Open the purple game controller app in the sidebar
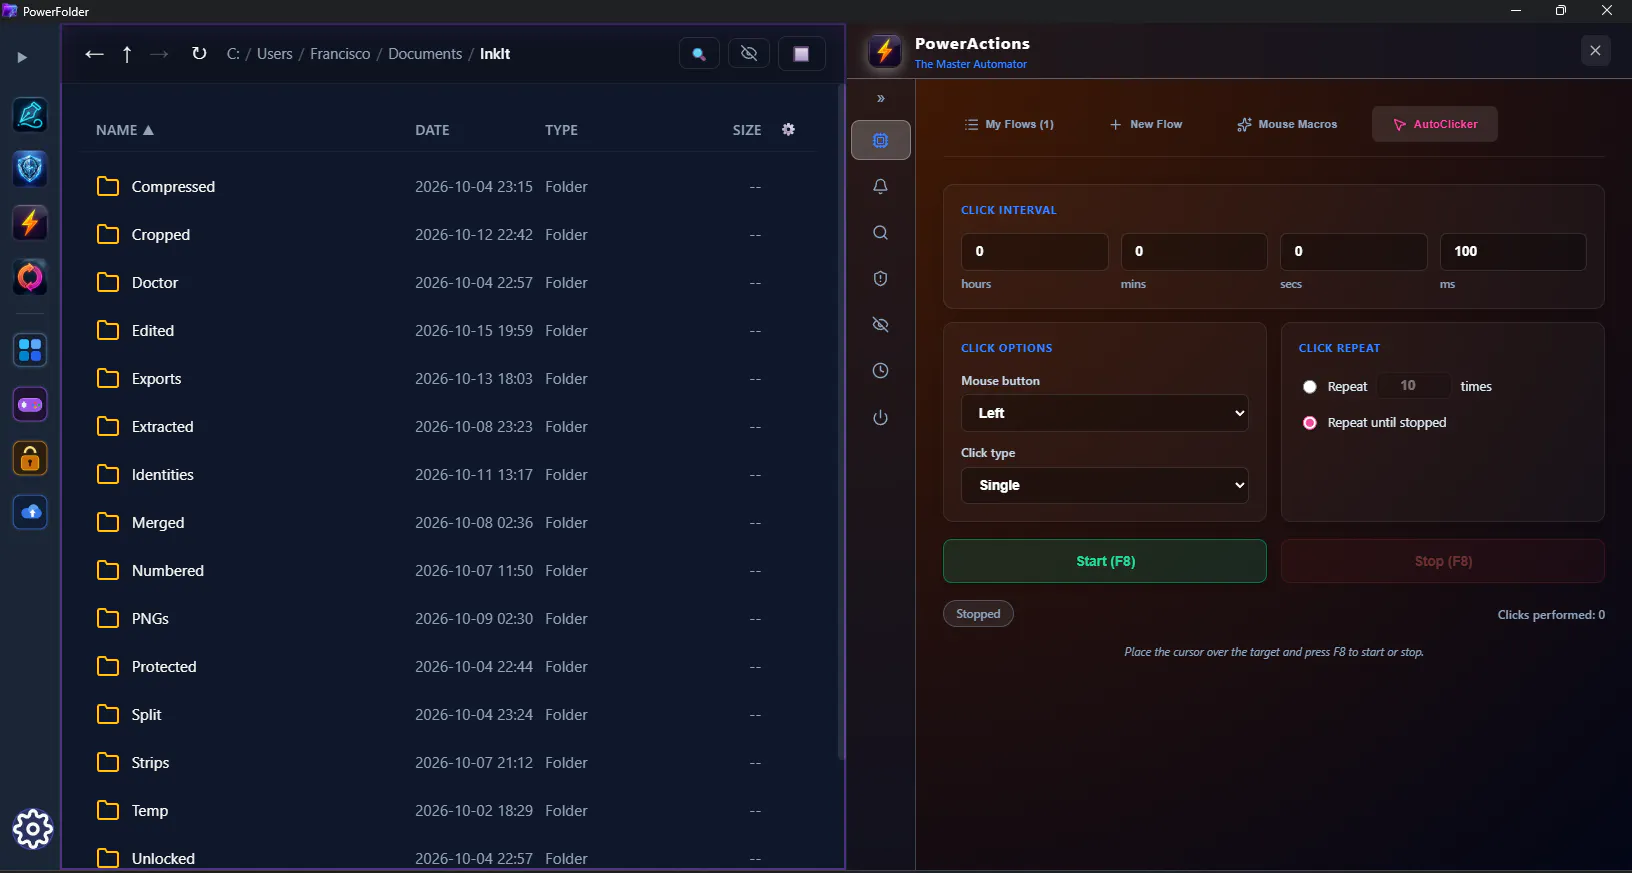 coord(30,405)
